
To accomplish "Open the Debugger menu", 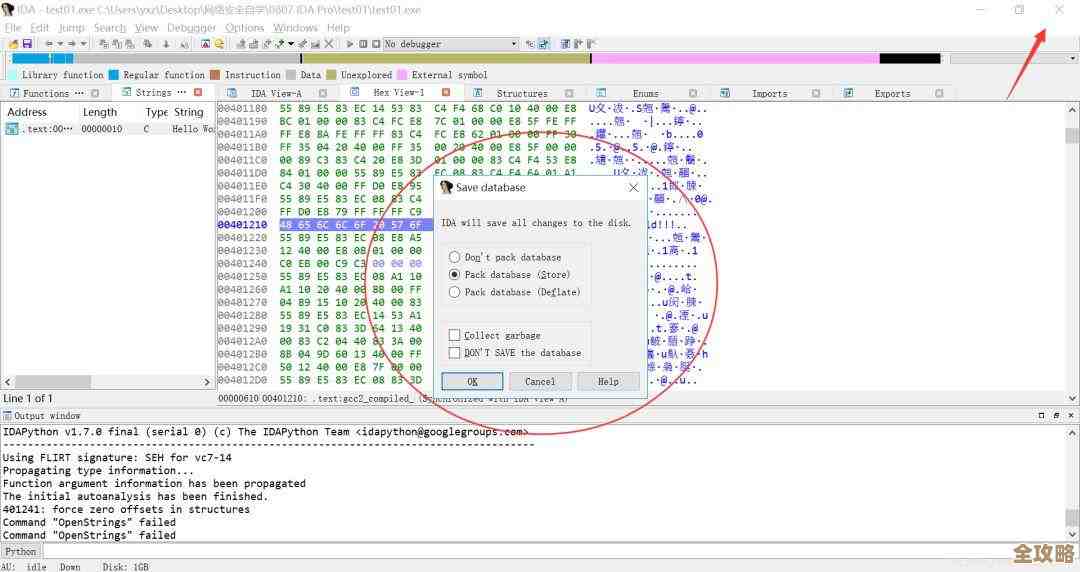I will pyautogui.click(x=190, y=28).
